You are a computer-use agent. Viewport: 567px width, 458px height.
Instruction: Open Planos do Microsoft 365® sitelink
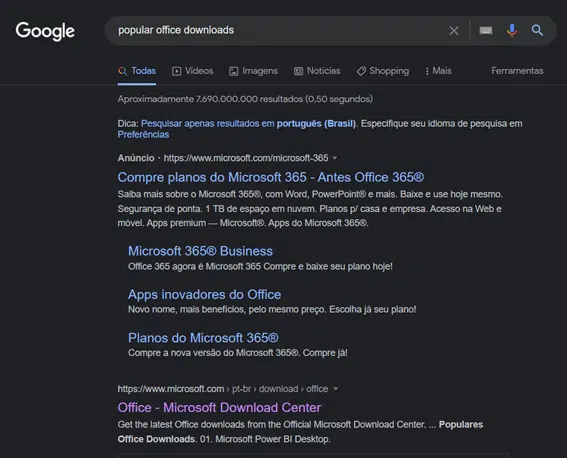click(203, 338)
